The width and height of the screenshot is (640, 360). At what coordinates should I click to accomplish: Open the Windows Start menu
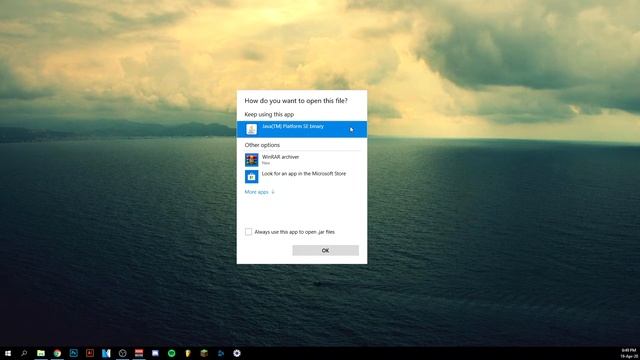point(8,353)
